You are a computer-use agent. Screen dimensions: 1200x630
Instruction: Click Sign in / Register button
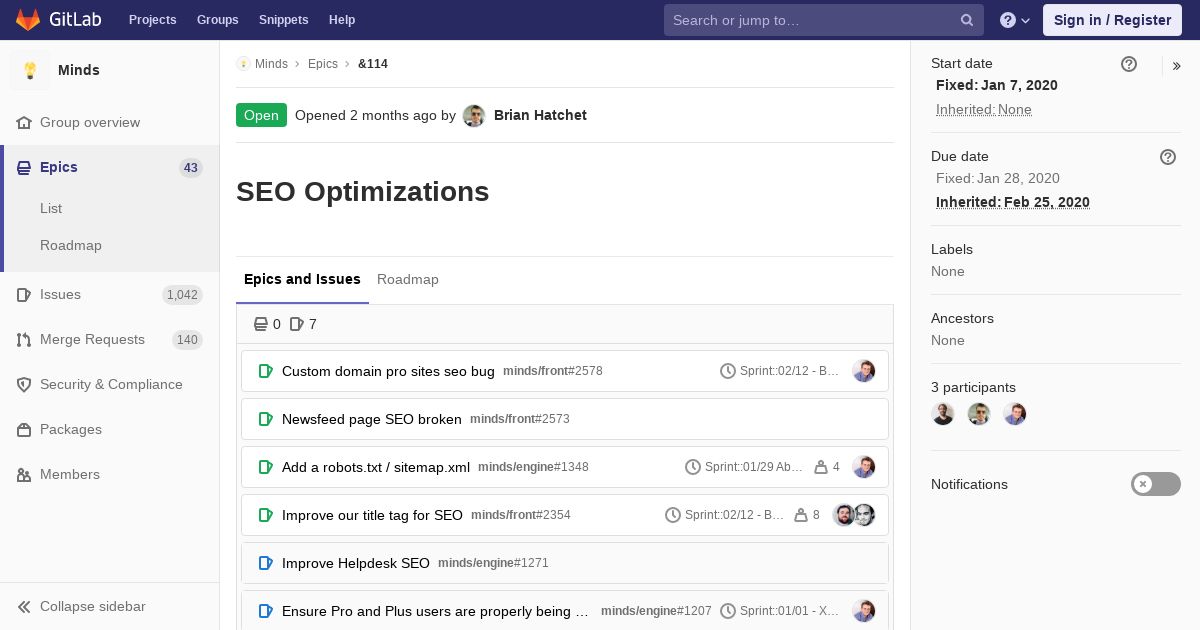coord(1112,20)
